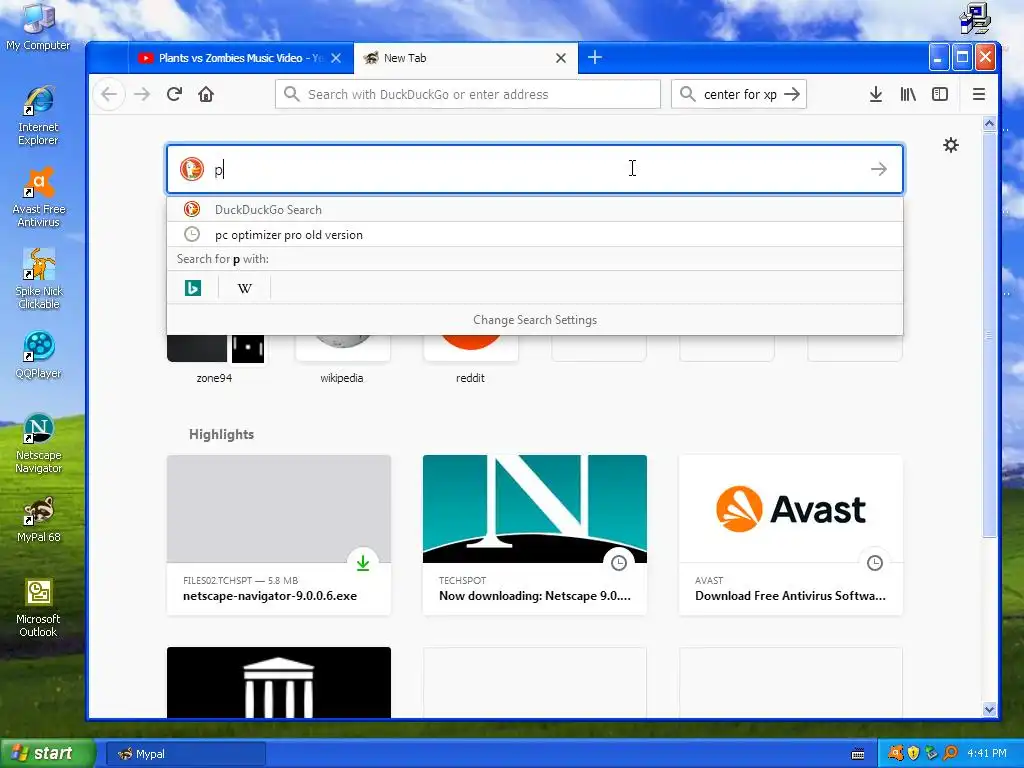This screenshot has width=1024, height=768.
Task: Click the magnifier icon in the address bar
Action: 292,94
